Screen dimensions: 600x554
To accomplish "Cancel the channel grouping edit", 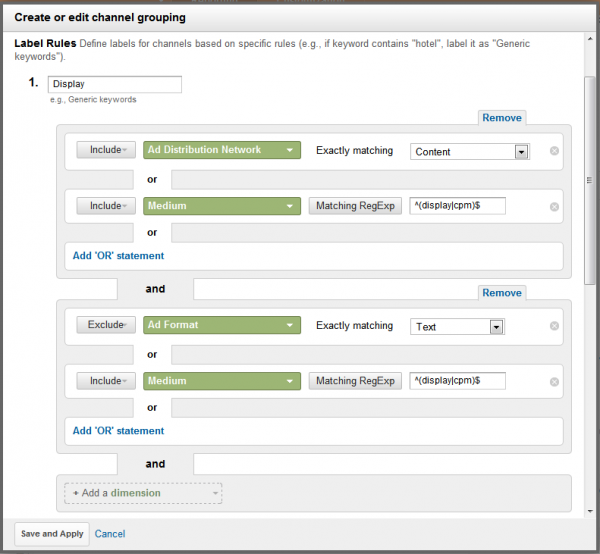I will tap(109, 534).
